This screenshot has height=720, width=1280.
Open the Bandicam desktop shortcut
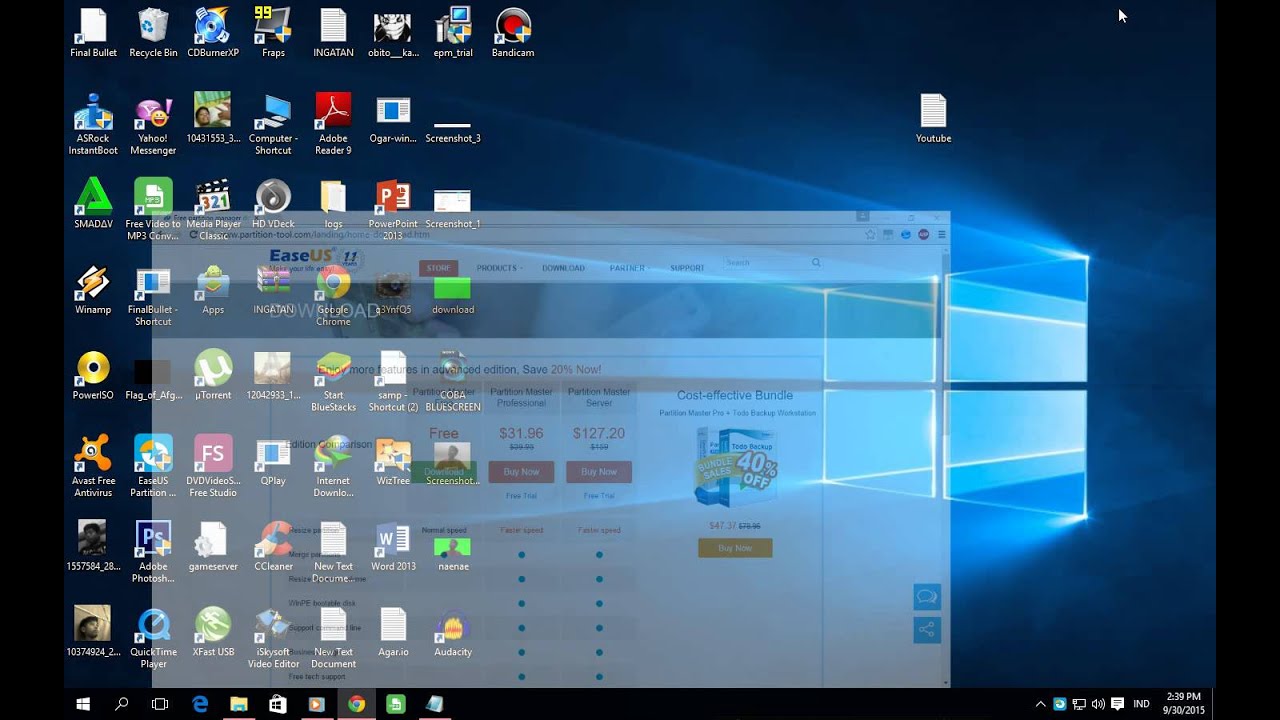513,33
